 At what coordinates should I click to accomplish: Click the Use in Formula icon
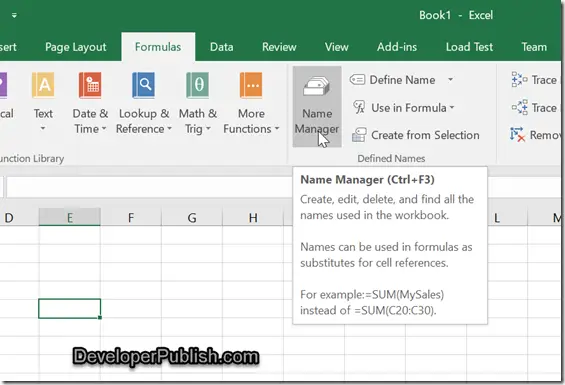click(x=359, y=107)
